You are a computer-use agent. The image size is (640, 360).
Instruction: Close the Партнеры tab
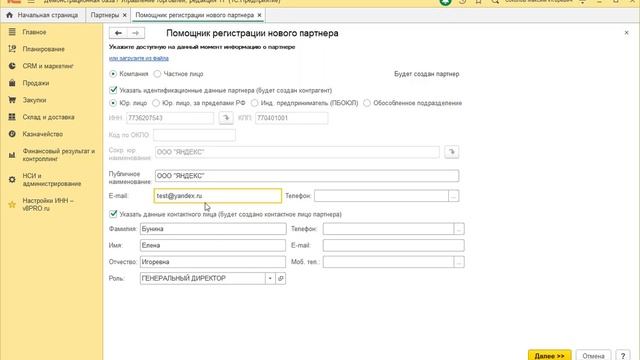click(x=124, y=15)
